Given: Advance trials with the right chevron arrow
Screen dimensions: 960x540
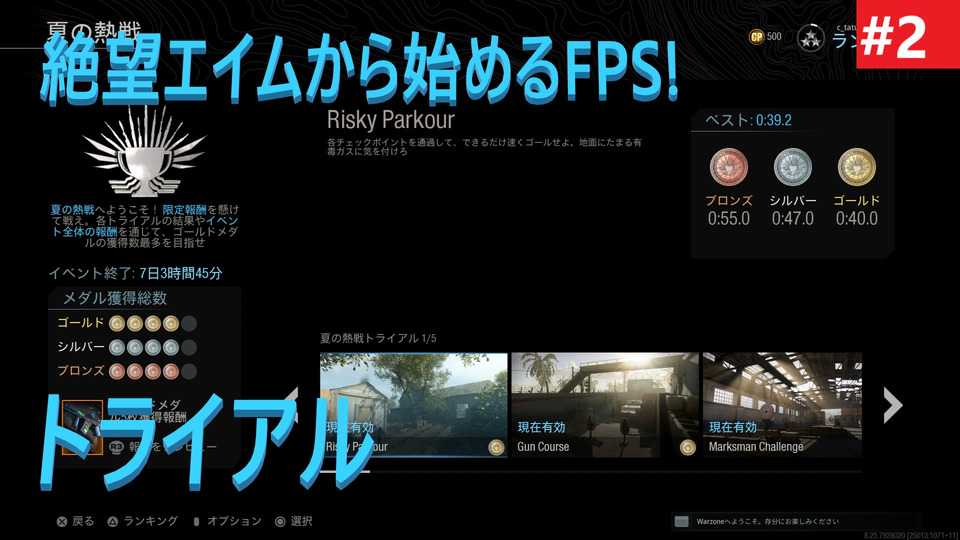Looking at the screenshot, I should click(893, 405).
